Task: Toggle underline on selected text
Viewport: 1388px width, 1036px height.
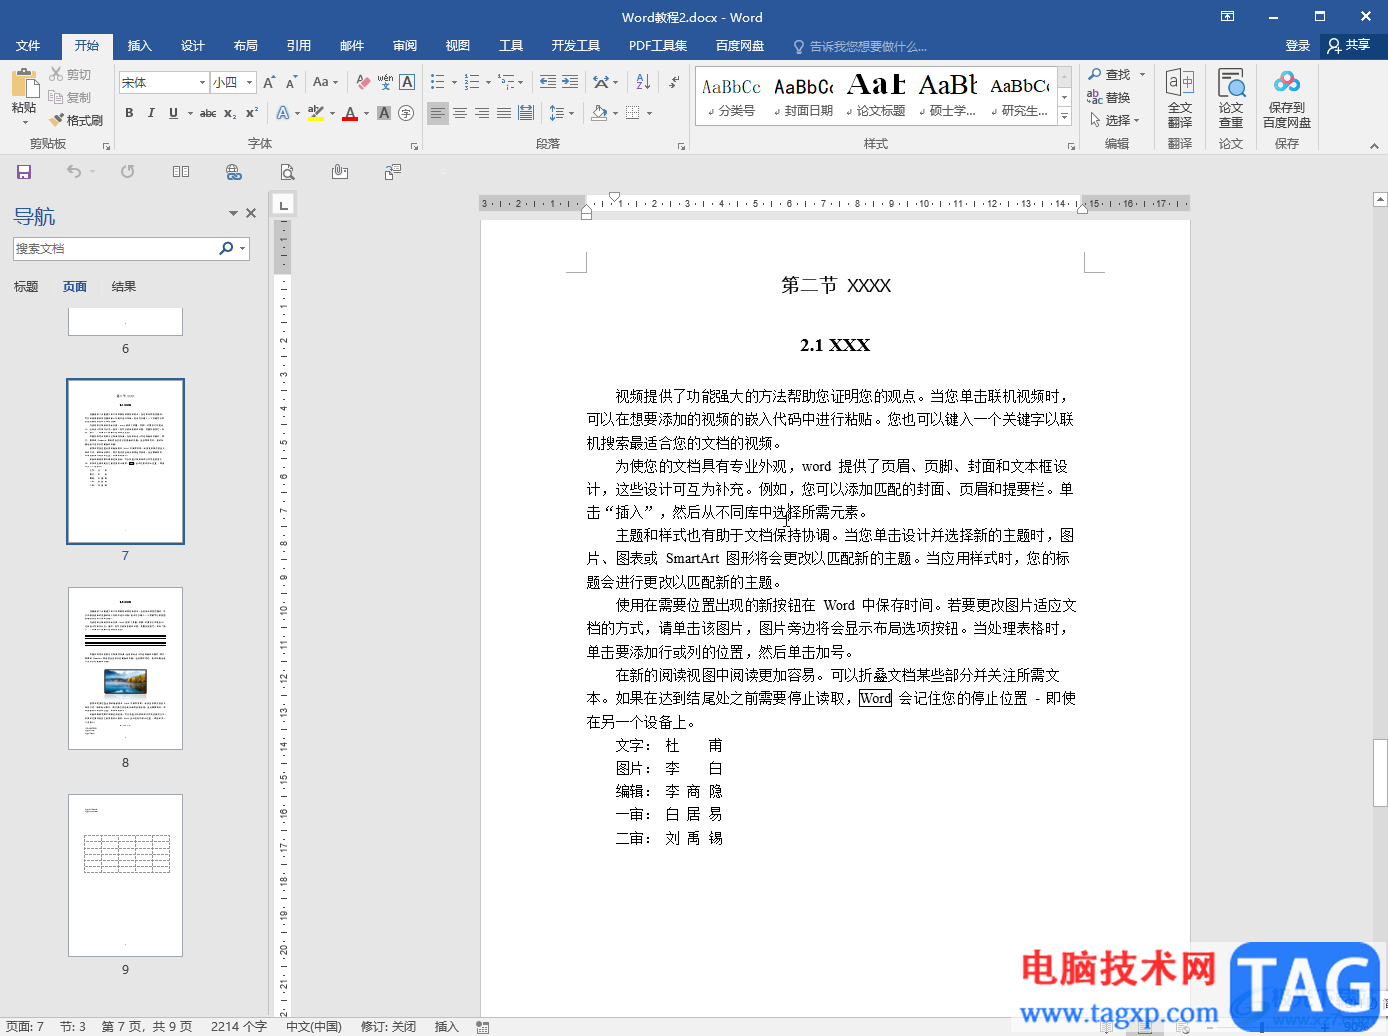Action: point(173,113)
